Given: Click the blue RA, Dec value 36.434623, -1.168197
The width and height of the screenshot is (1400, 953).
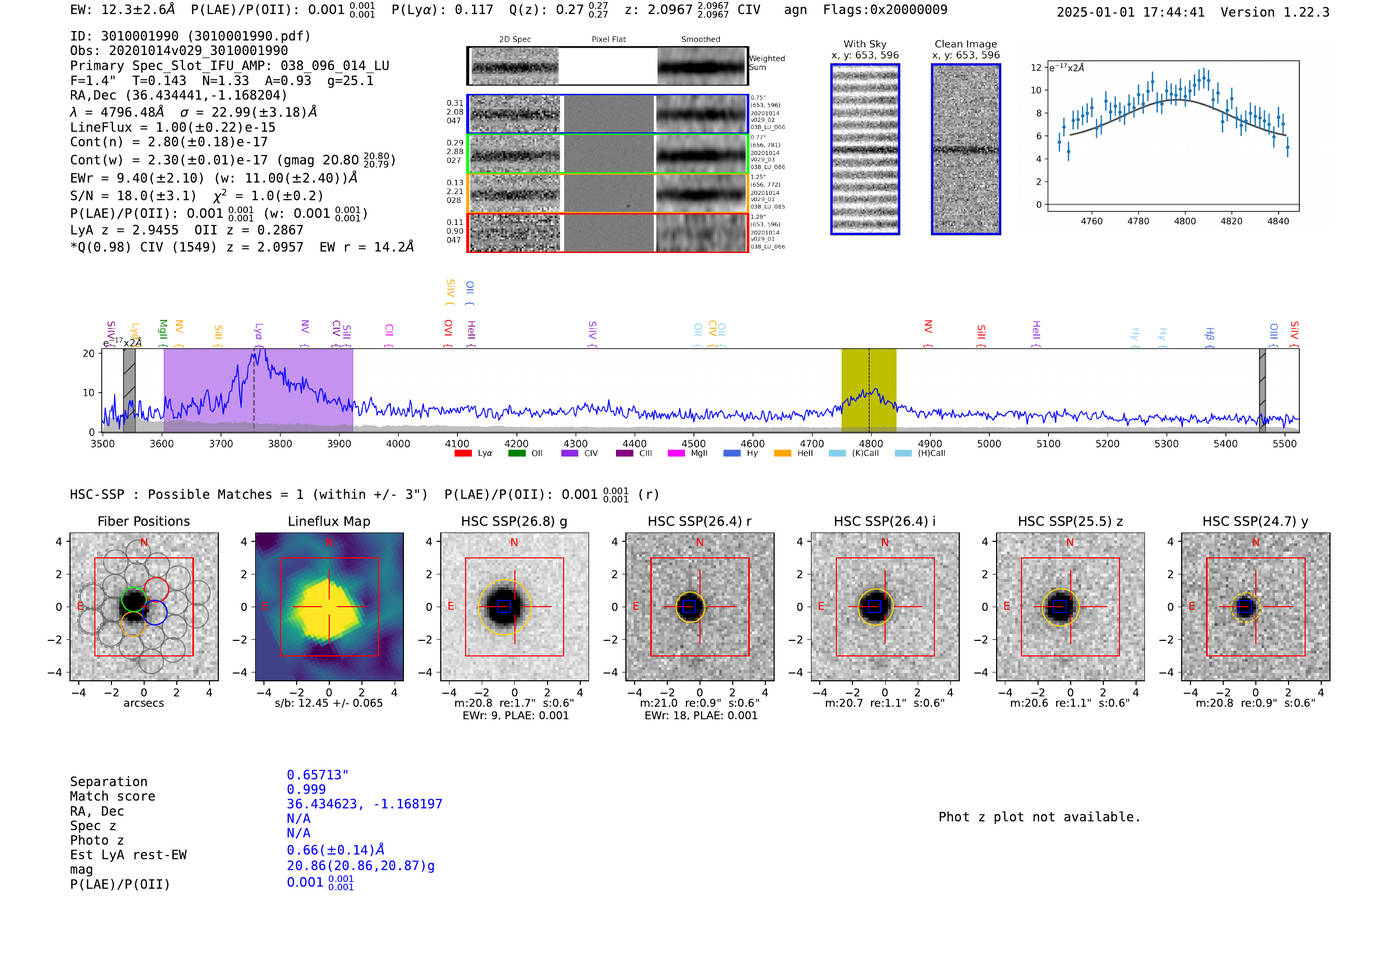Looking at the screenshot, I should 364,804.
